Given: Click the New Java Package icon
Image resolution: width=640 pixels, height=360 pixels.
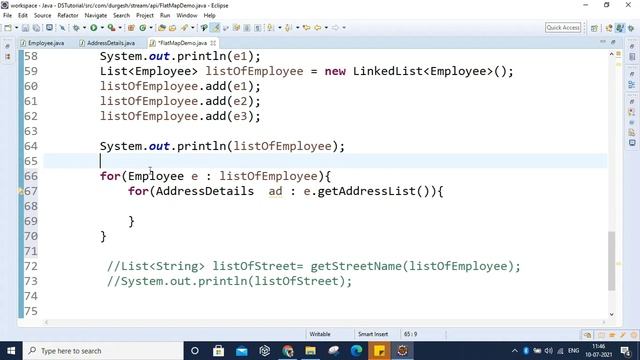Looking at the screenshot, I should tap(131, 28).
